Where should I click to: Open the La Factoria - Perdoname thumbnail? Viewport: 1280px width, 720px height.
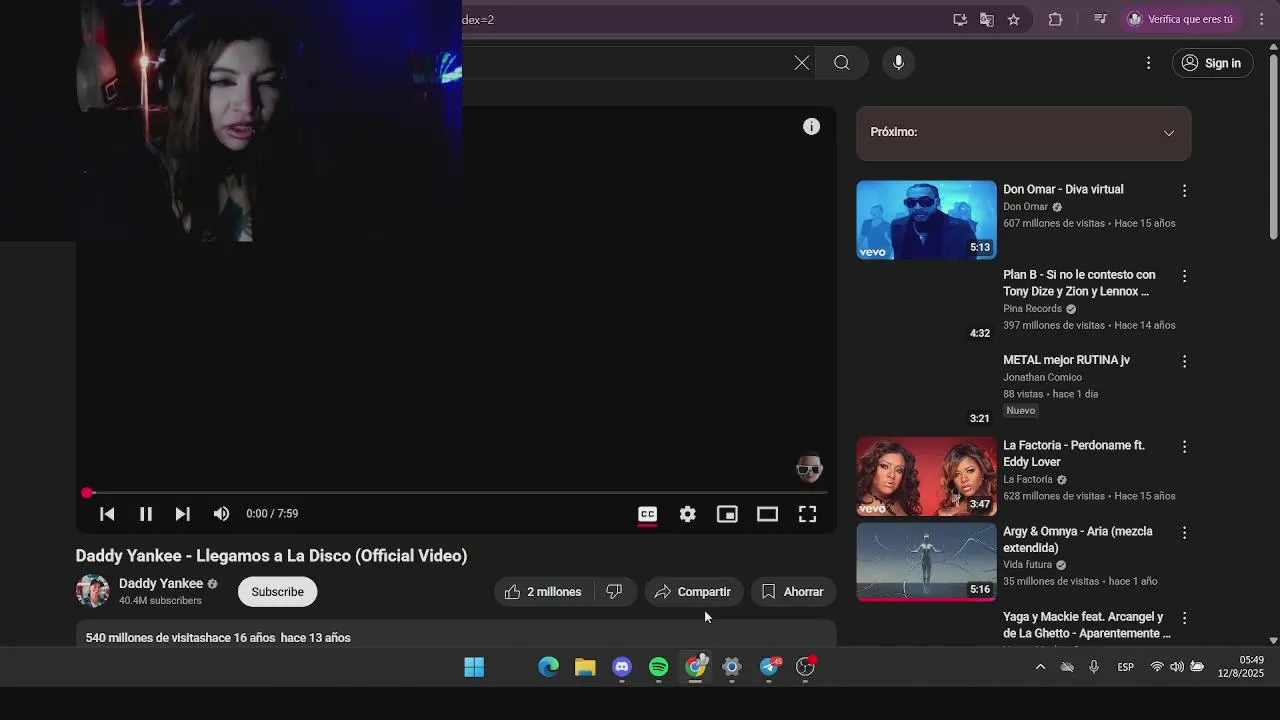click(926, 476)
